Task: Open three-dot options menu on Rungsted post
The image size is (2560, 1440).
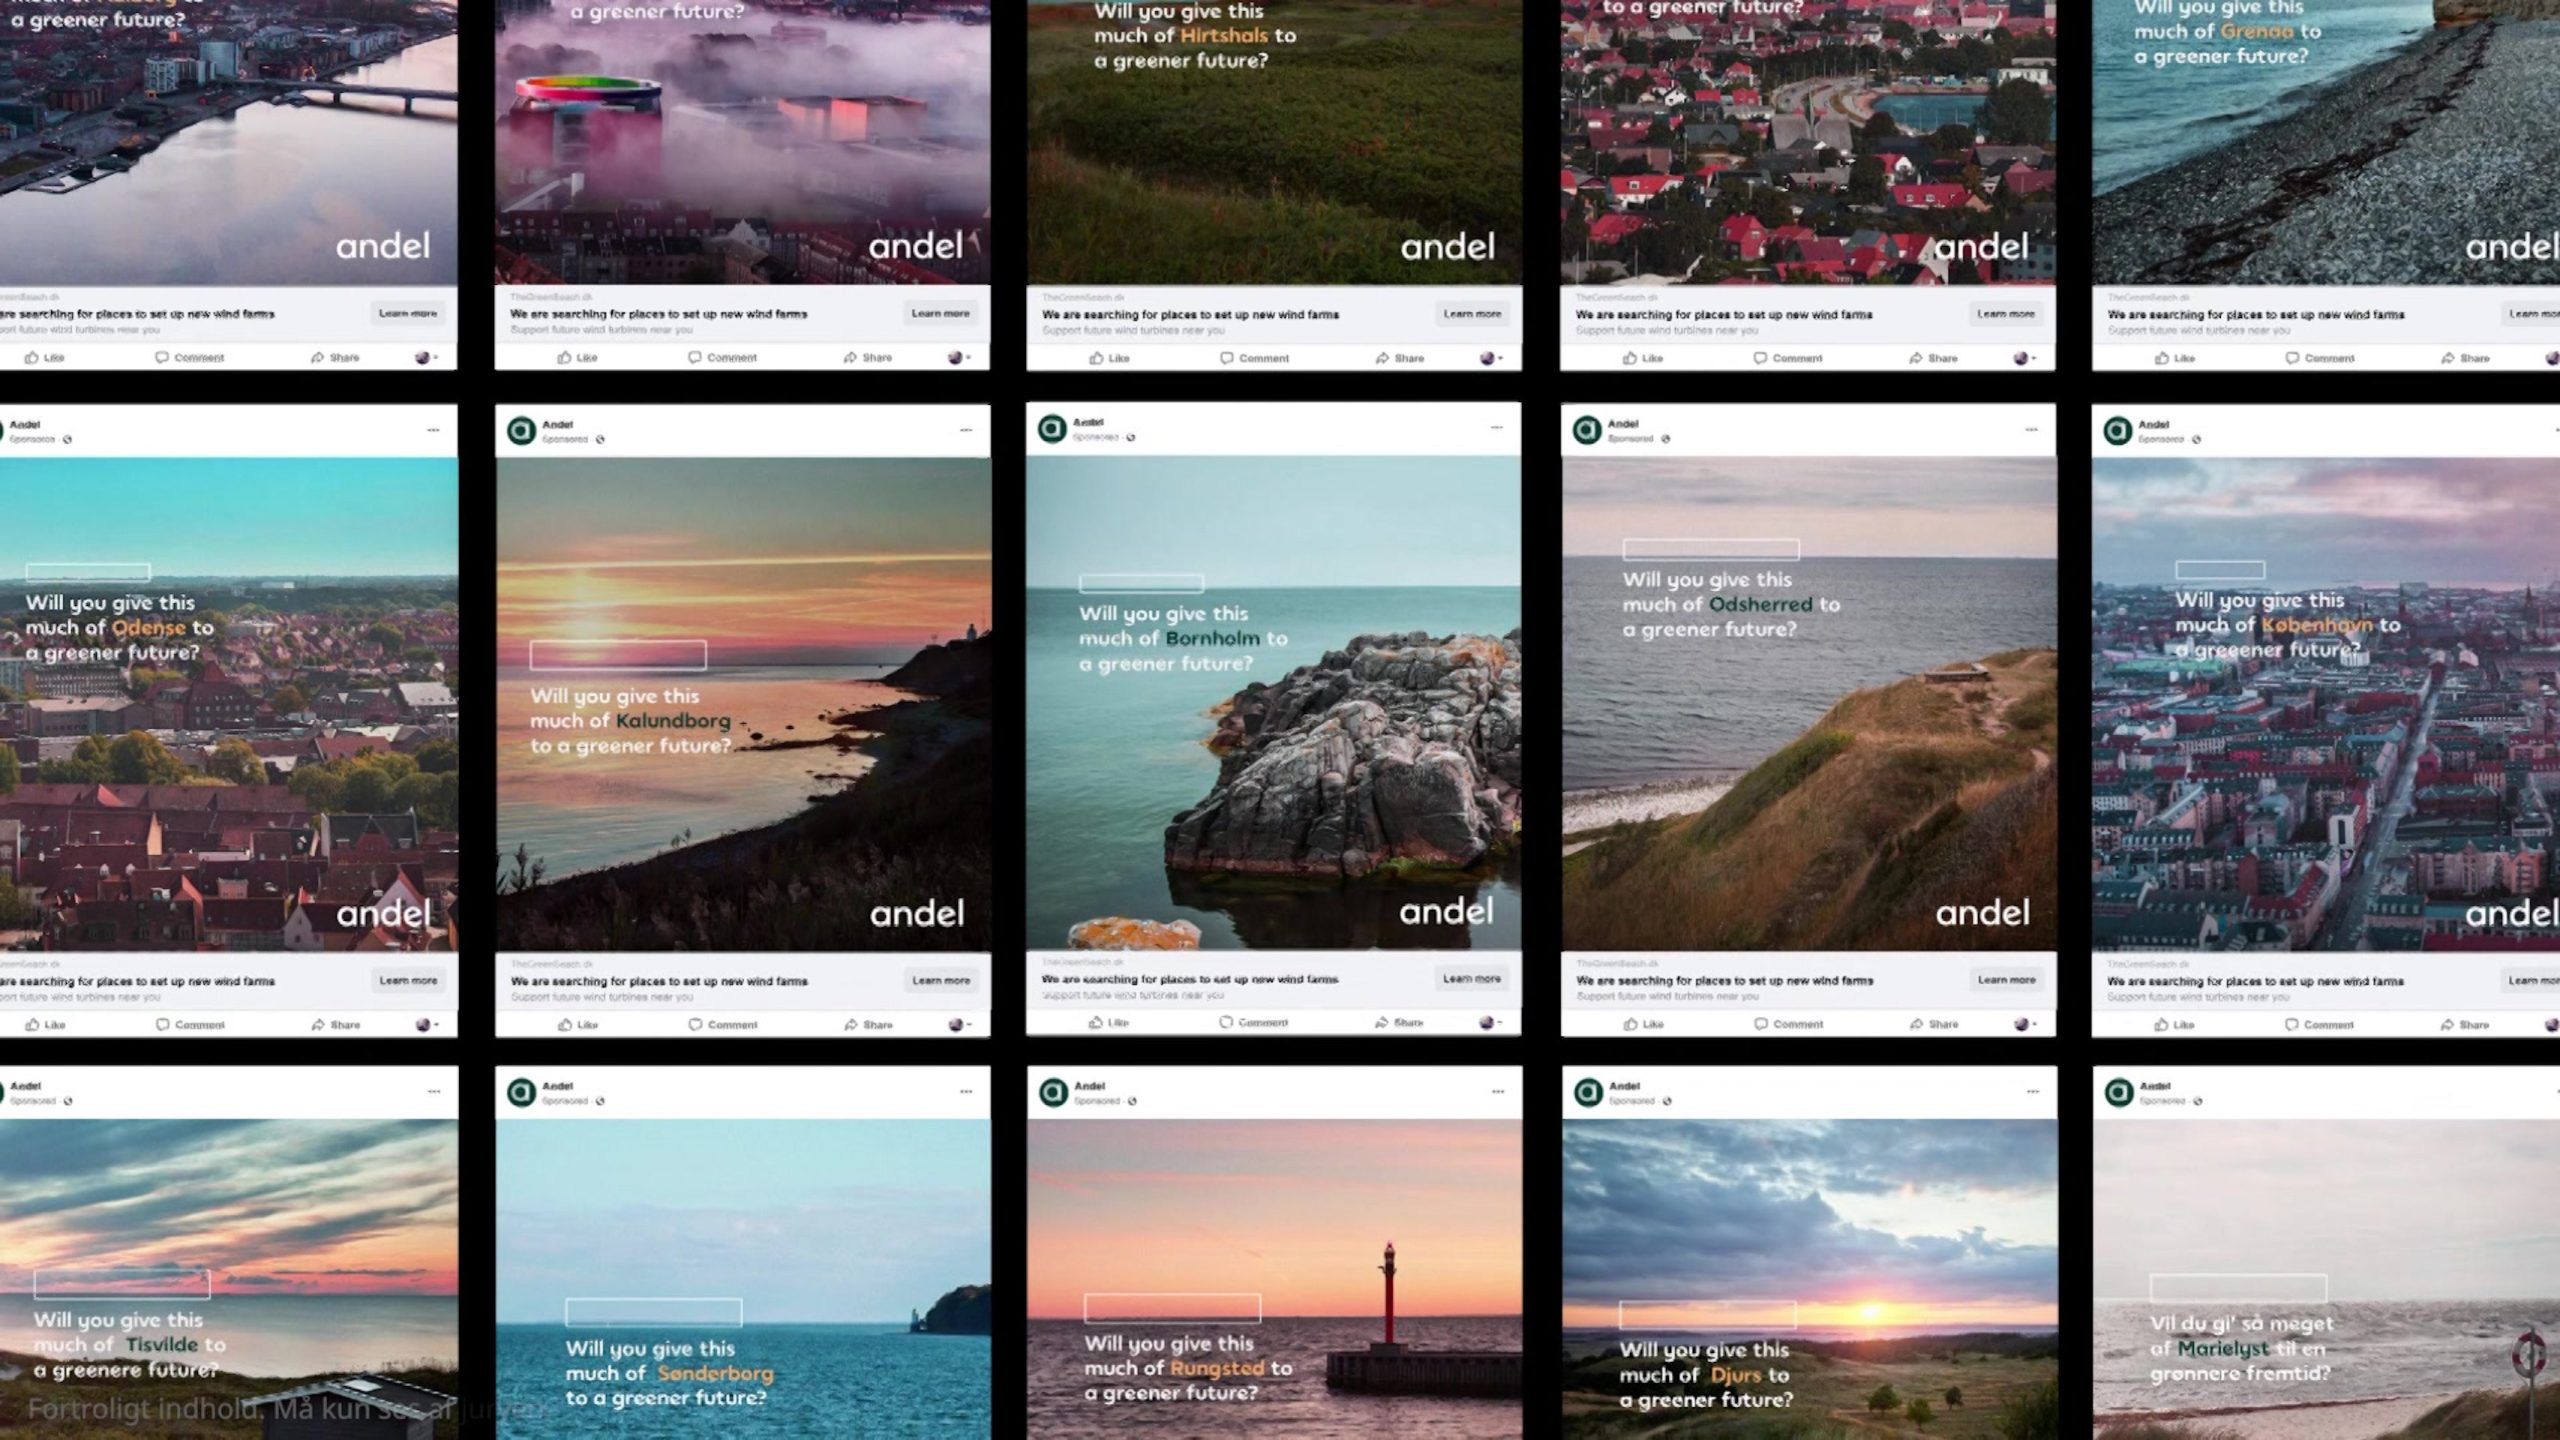Action: click(1498, 1092)
